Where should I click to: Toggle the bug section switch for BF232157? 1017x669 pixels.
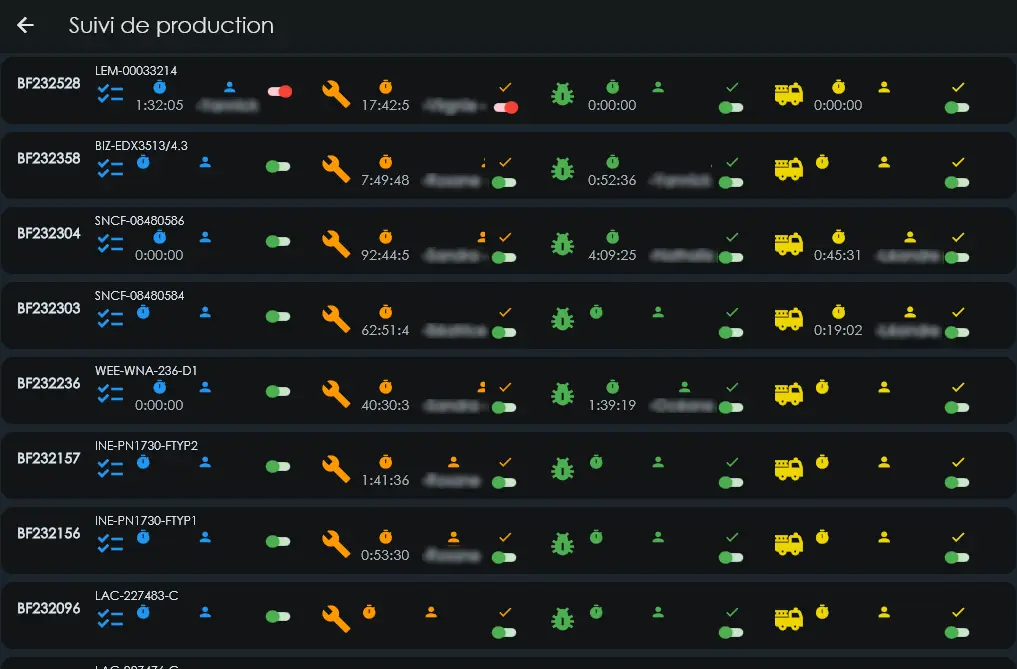tap(731, 482)
